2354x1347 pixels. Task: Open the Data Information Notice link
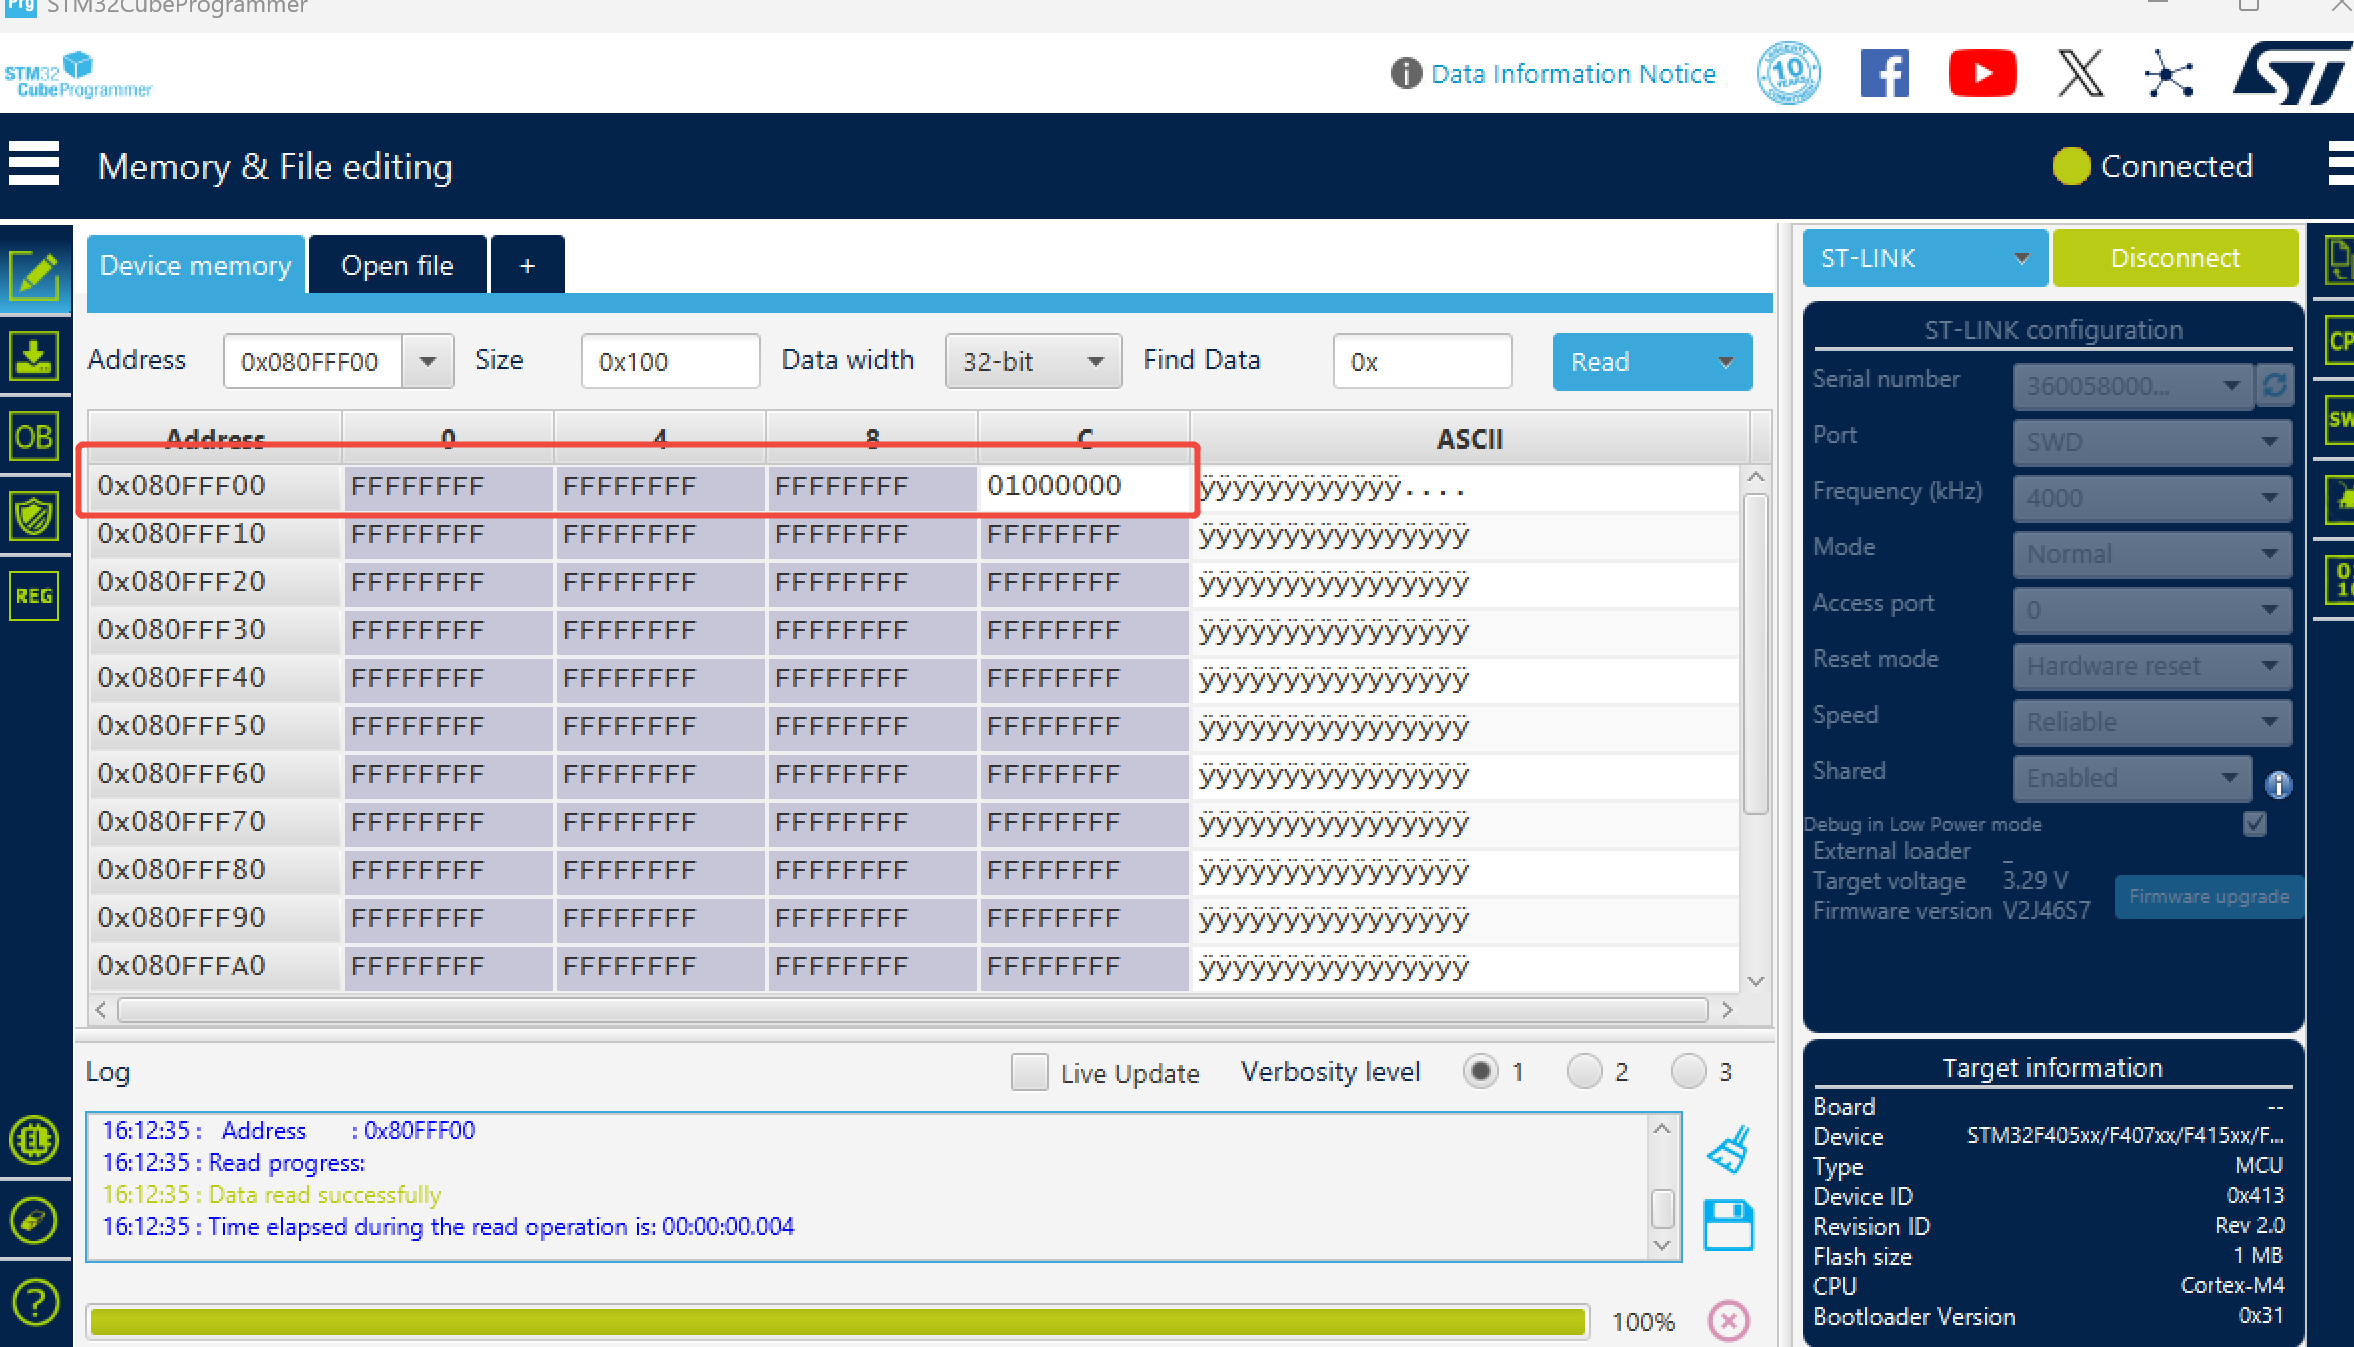[1572, 74]
